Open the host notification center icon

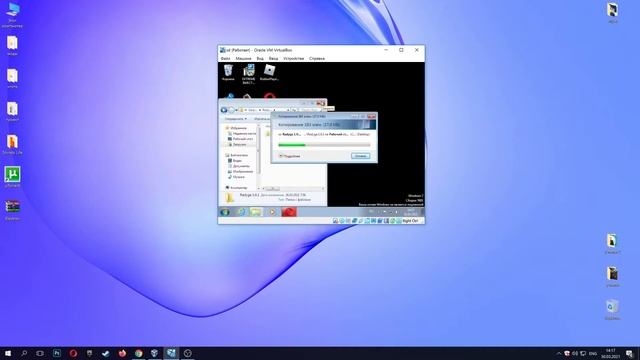coord(629,353)
